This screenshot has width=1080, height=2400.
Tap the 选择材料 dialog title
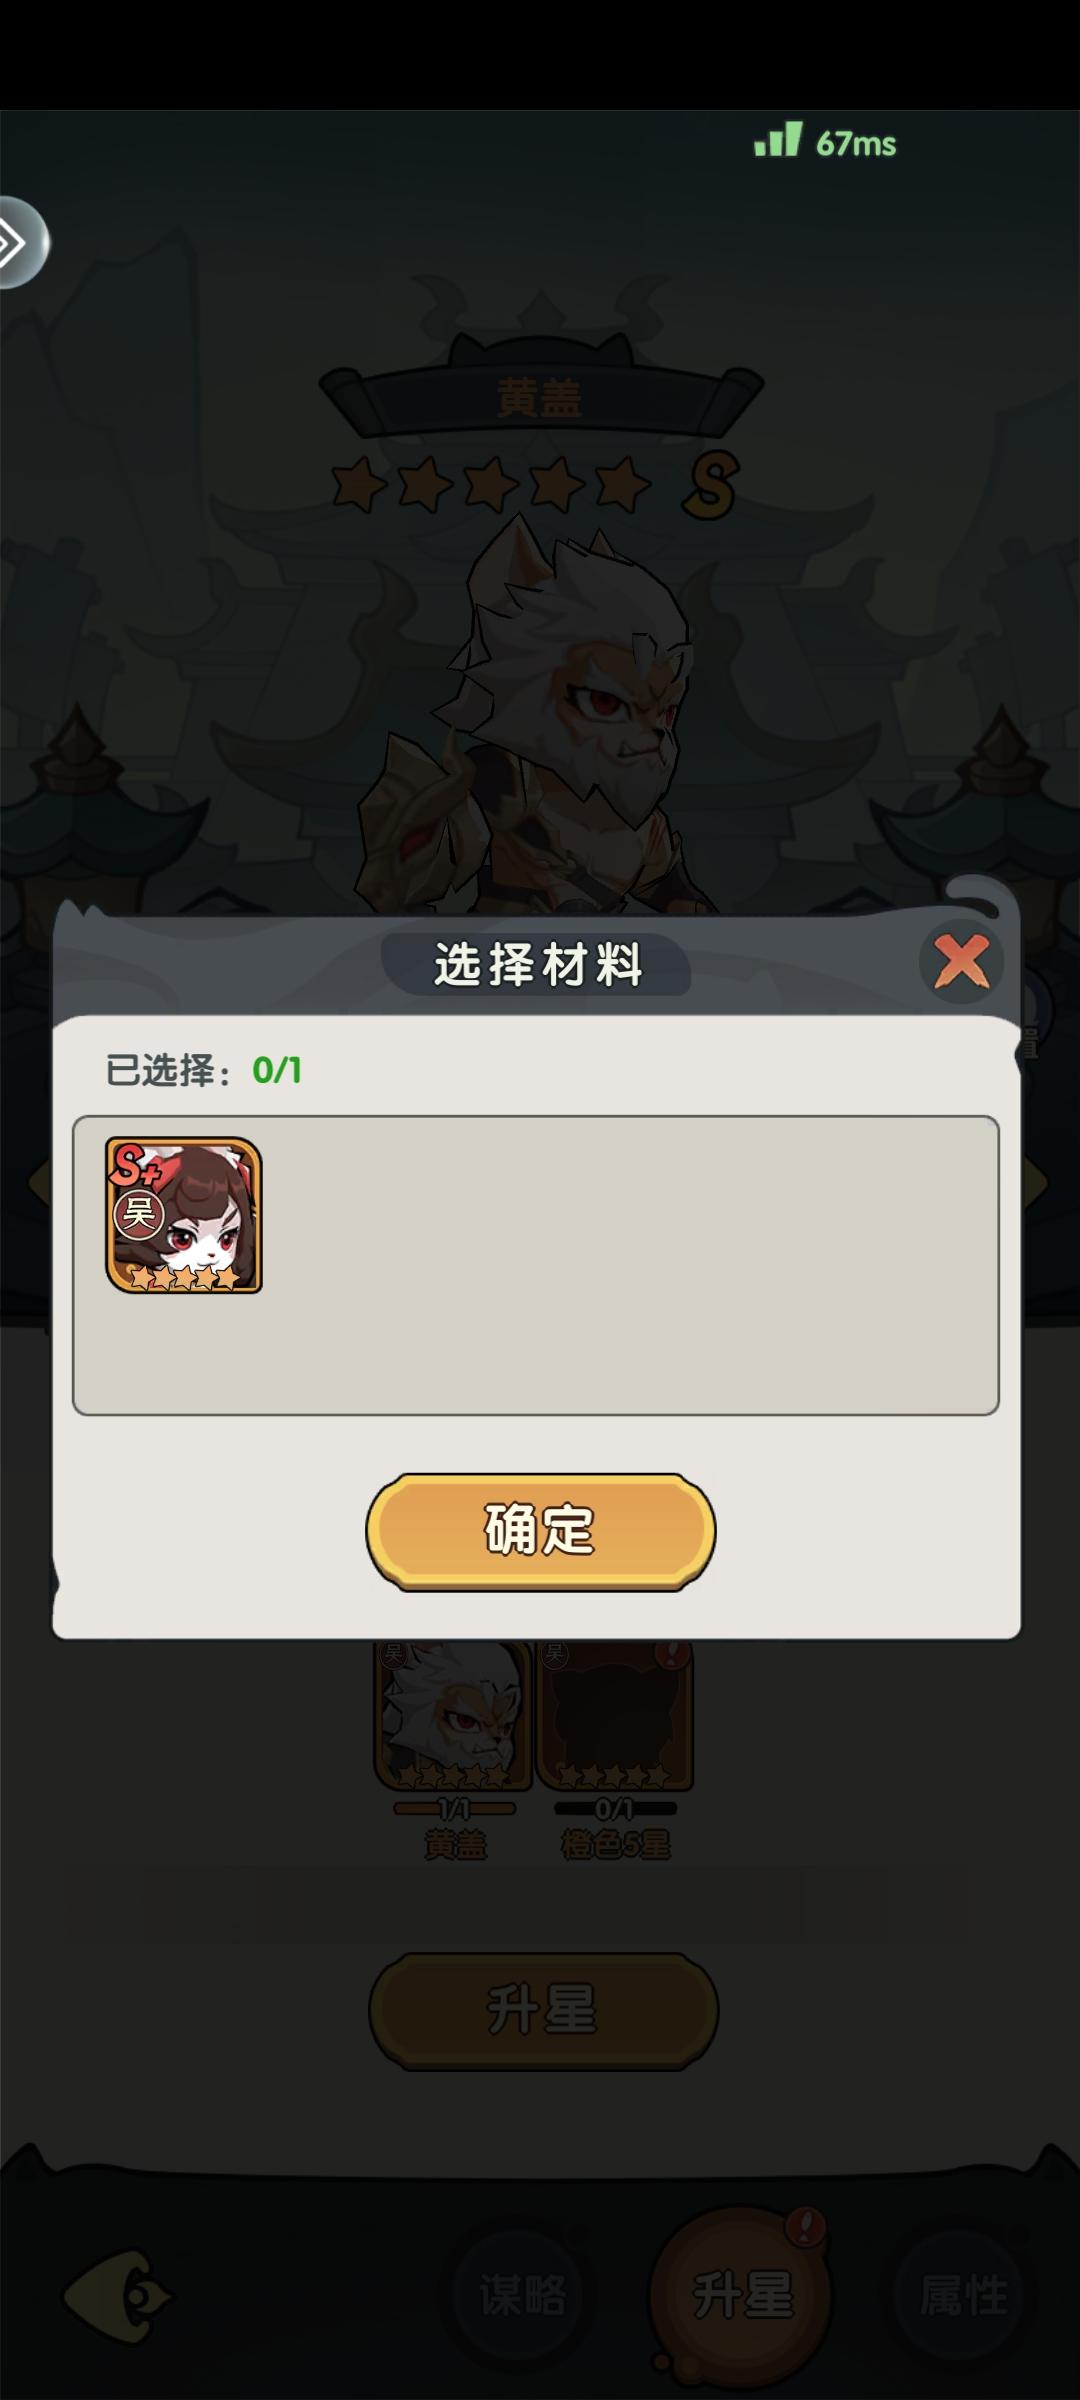click(537, 965)
